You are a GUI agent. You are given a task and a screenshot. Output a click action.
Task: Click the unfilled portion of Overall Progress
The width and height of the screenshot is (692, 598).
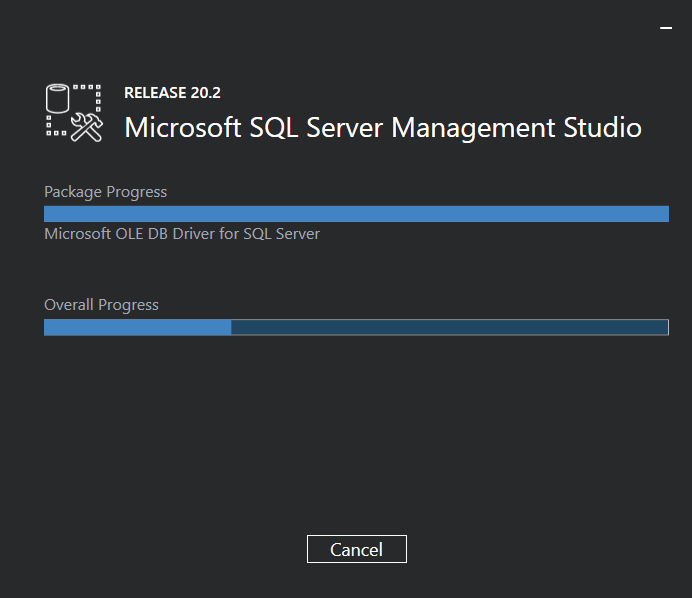click(449, 327)
